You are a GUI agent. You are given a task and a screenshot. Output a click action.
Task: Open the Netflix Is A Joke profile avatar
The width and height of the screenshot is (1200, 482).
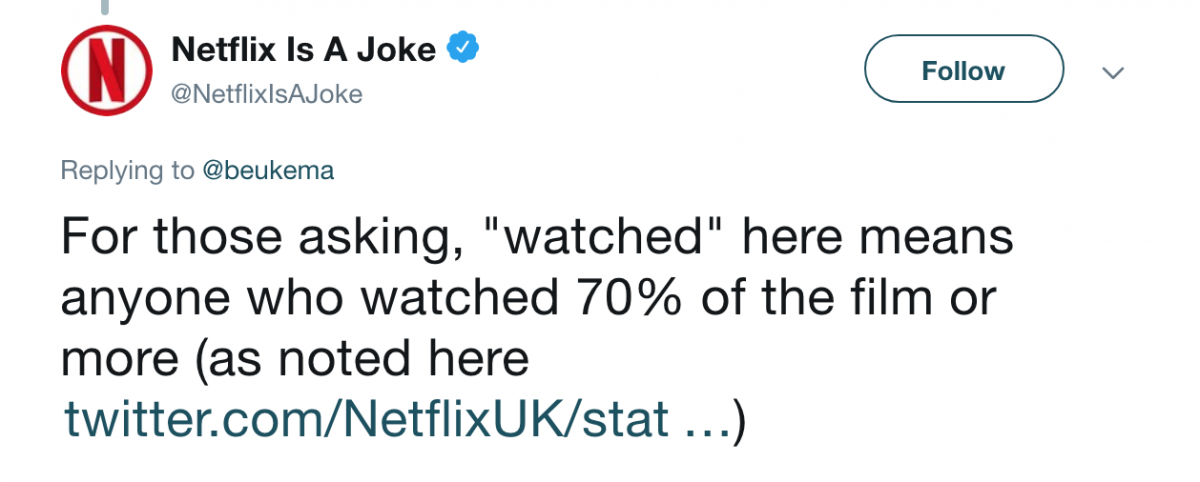(x=105, y=70)
